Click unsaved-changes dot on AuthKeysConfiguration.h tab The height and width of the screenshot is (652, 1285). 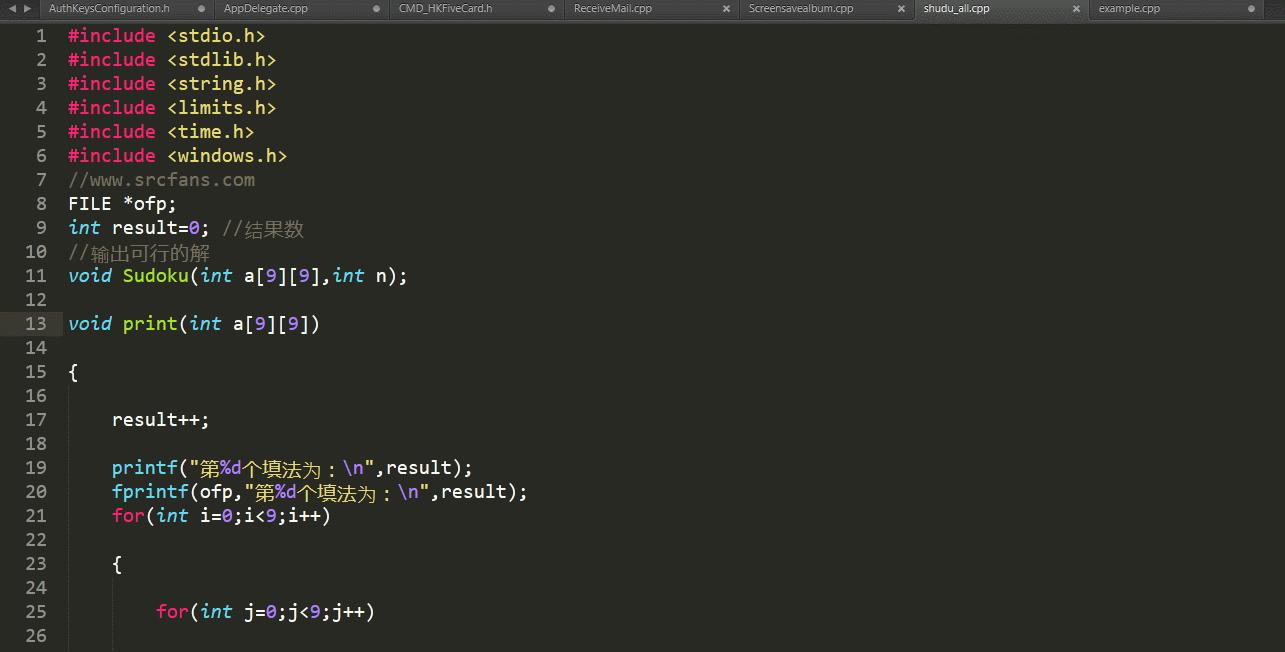[201, 8]
